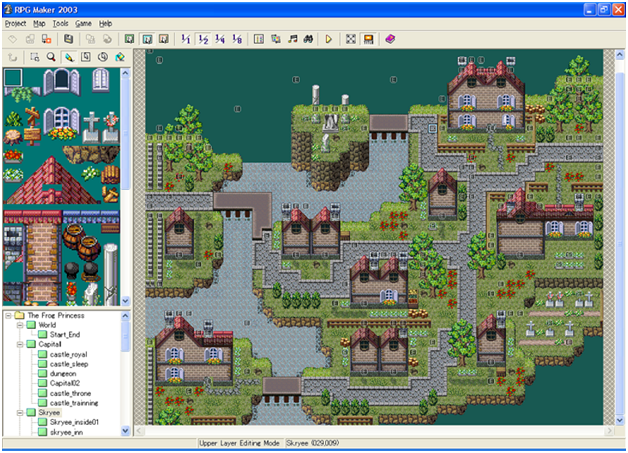Screen dimensions: 628x453
Task: Click the Undo arrow icon
Action: tap(13, 57)
